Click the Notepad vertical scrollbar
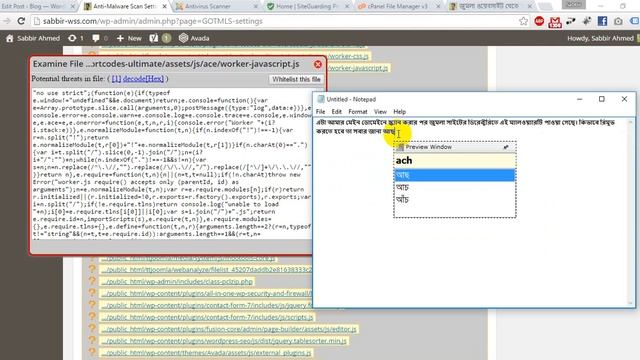Screen dimensions: 640x360 click(631, 212)
